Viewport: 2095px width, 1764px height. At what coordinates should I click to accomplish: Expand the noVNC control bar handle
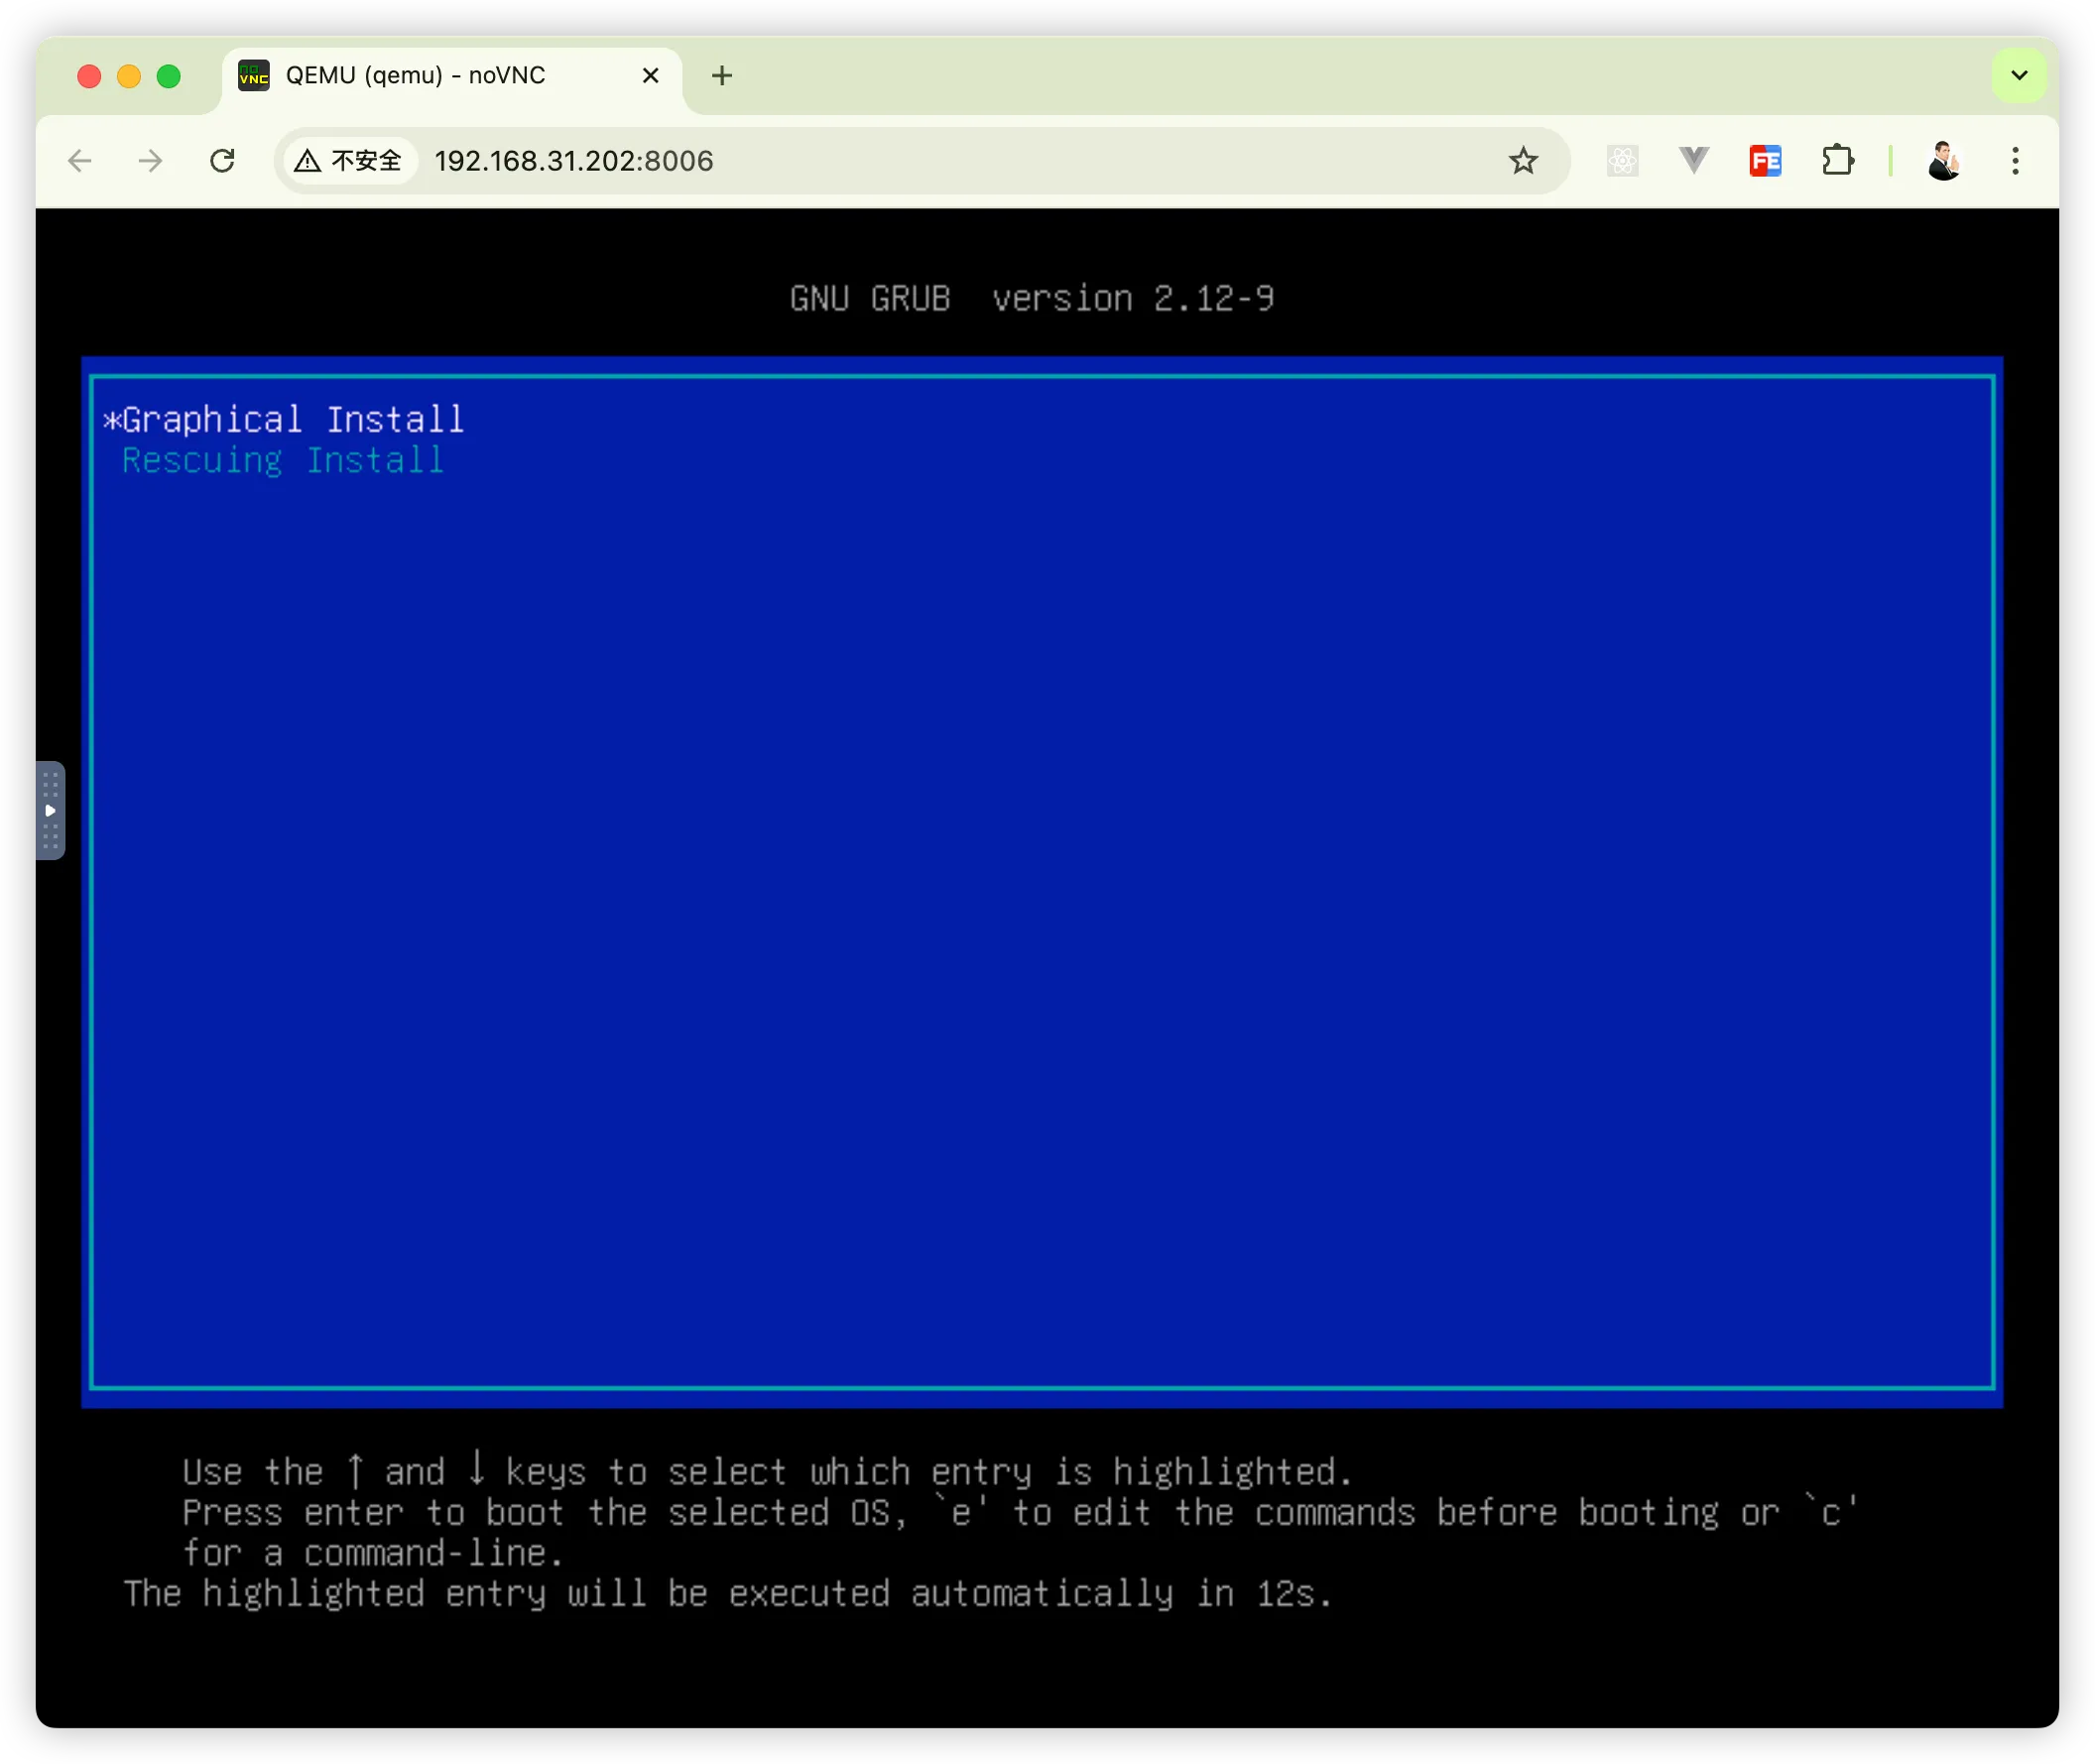pos(50,810)
